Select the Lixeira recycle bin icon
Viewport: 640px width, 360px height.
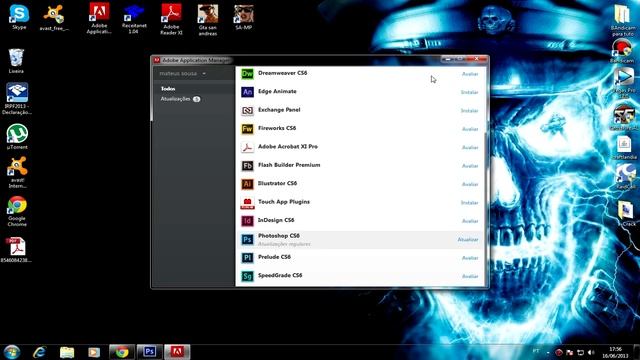16,61
